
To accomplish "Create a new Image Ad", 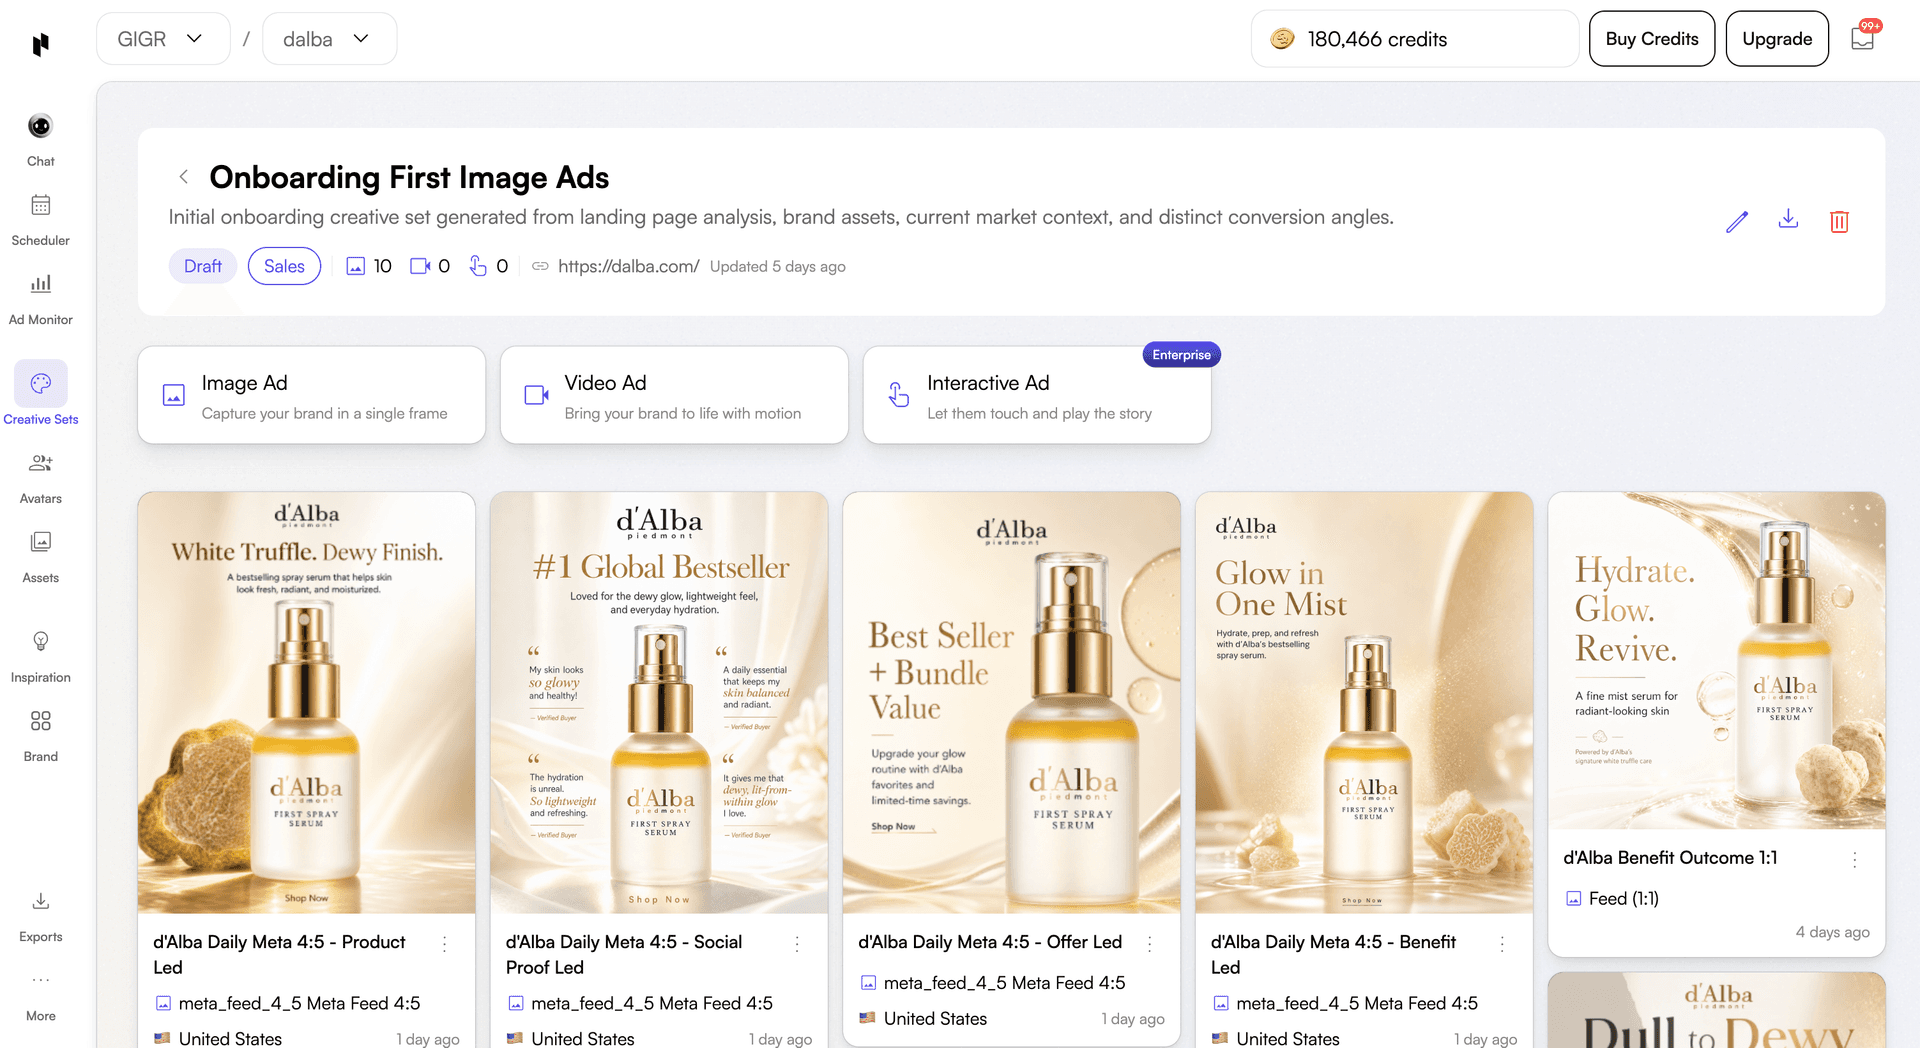I will (312, 395).
